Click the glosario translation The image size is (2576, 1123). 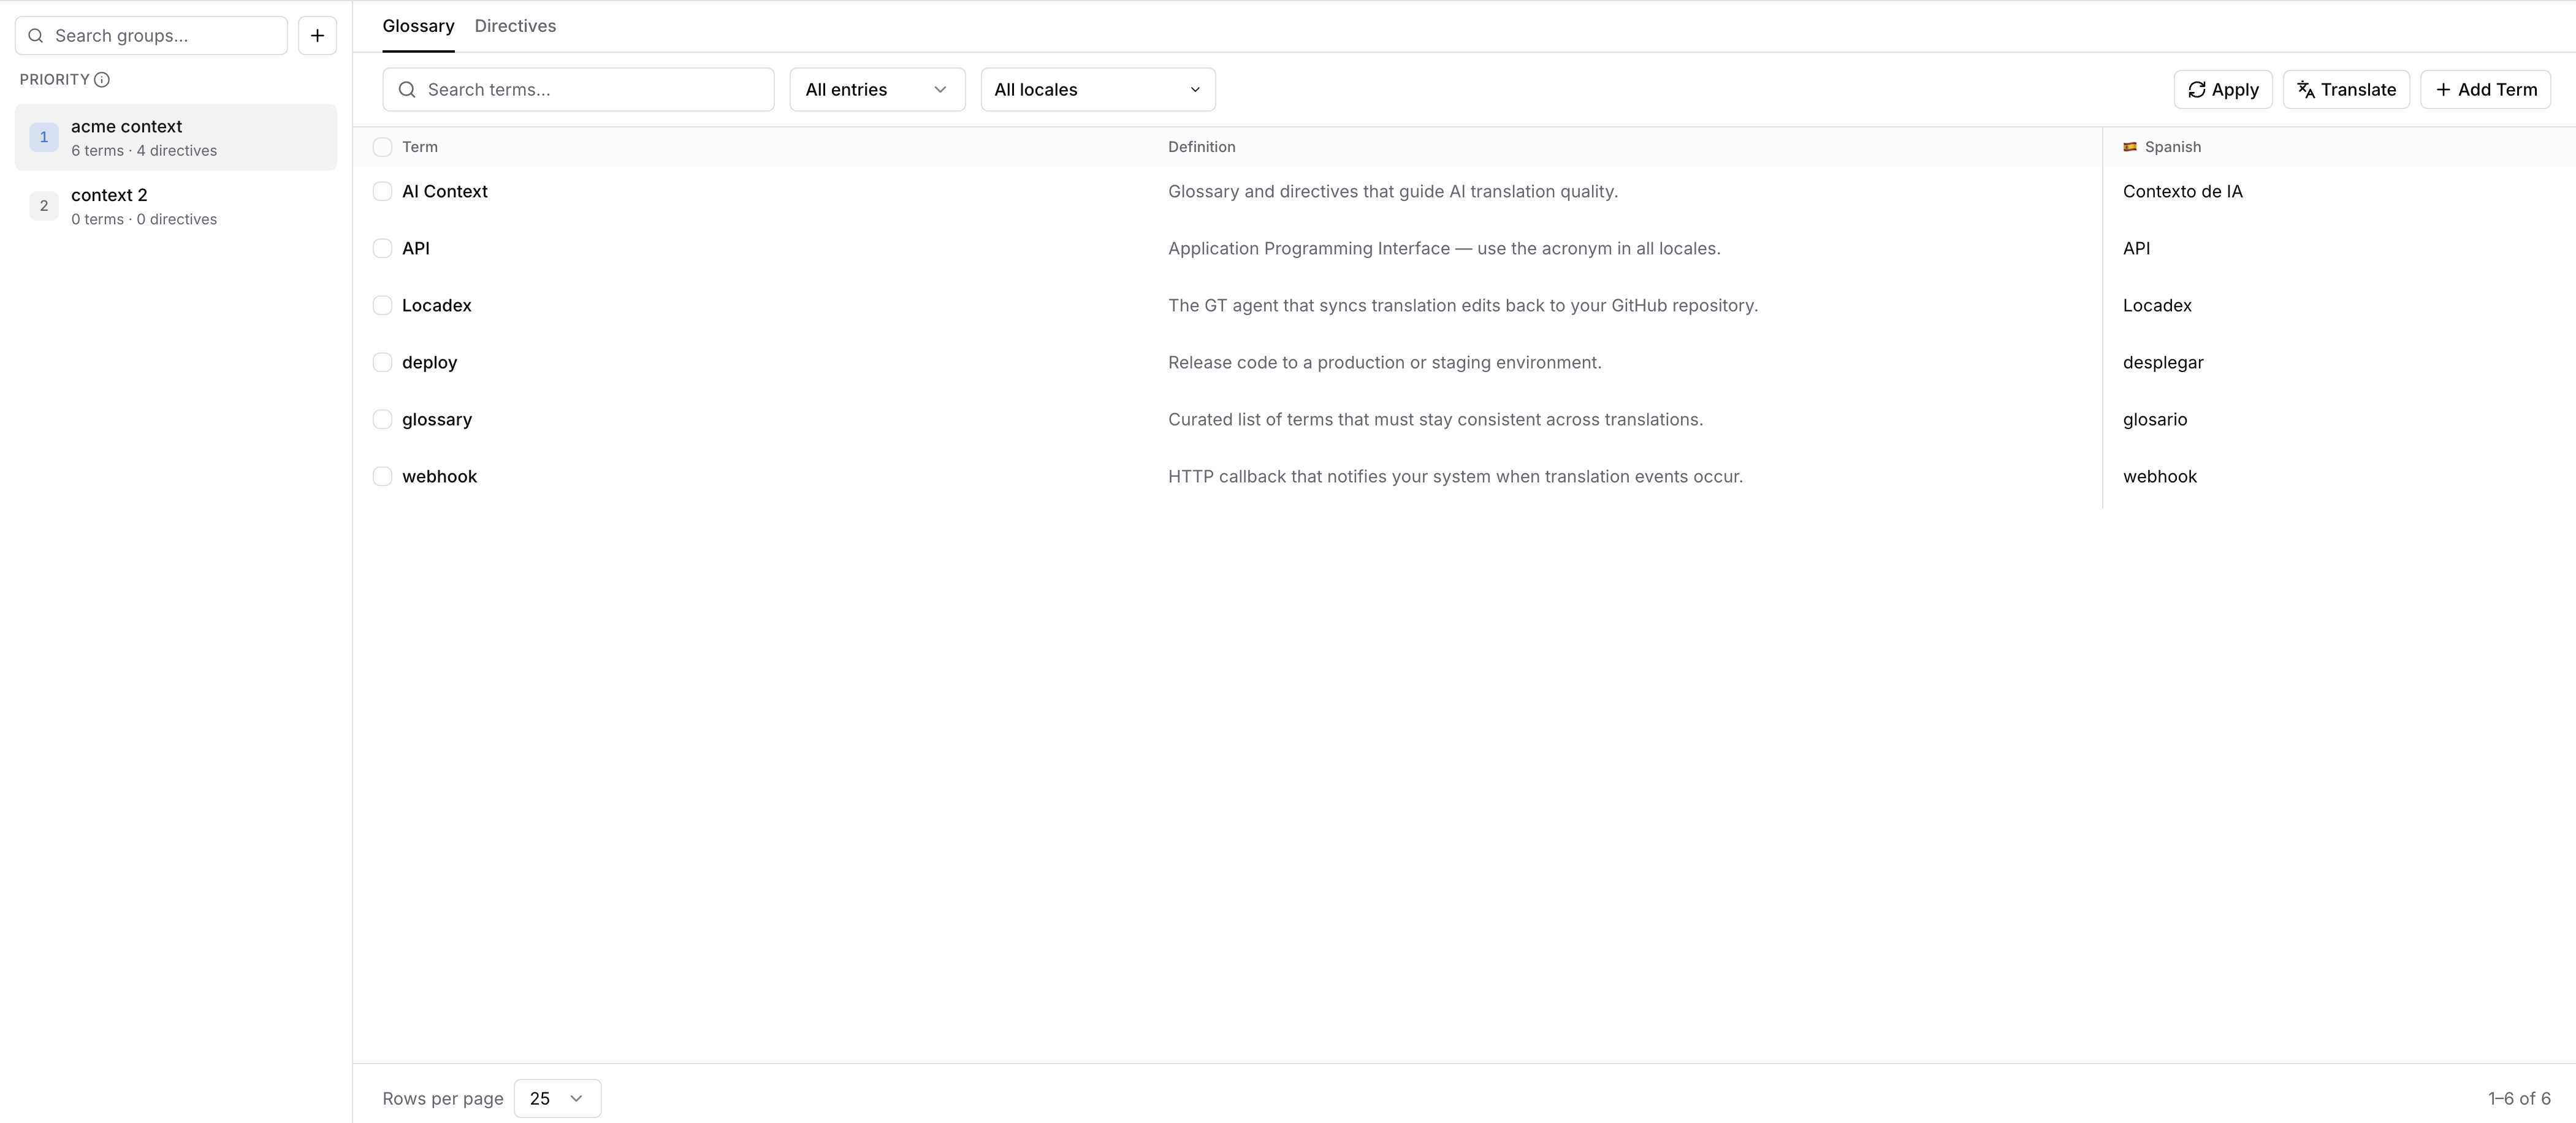click(x=2155, y=419)
